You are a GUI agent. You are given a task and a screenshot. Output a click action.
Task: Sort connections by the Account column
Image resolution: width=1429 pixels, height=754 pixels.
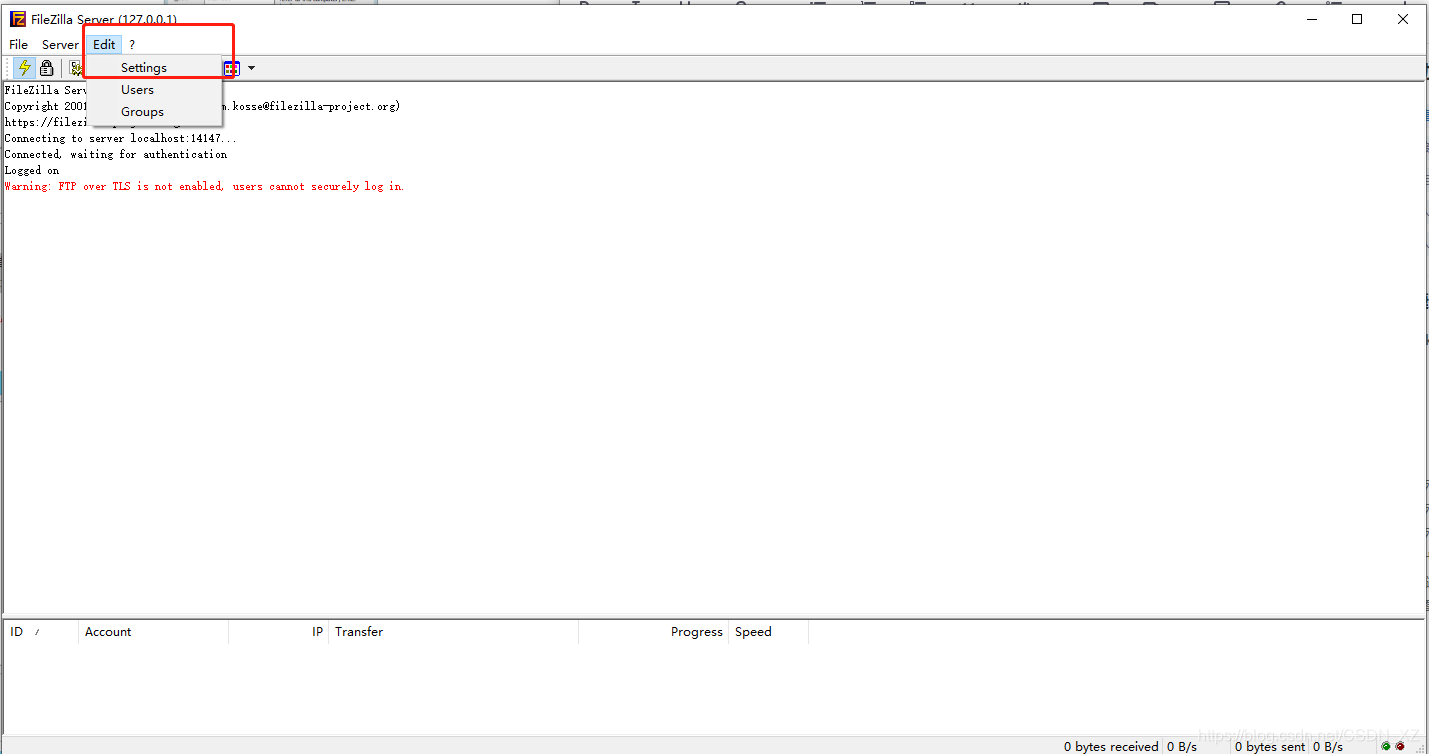[x=153, y=632]
